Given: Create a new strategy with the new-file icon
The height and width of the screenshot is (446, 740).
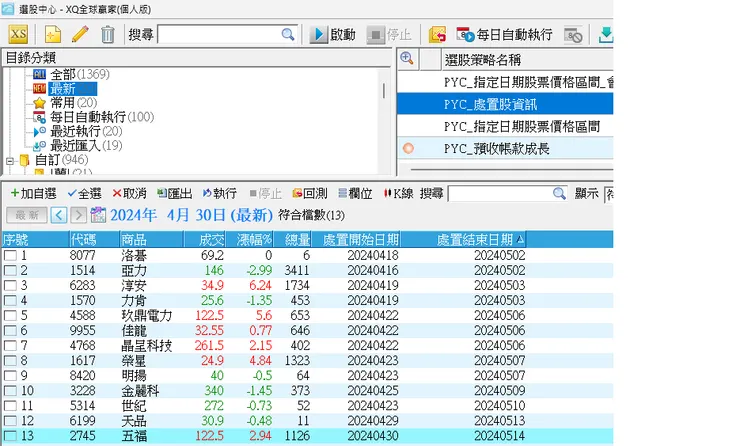Looking at the screenshot, I should click(53, 34).
